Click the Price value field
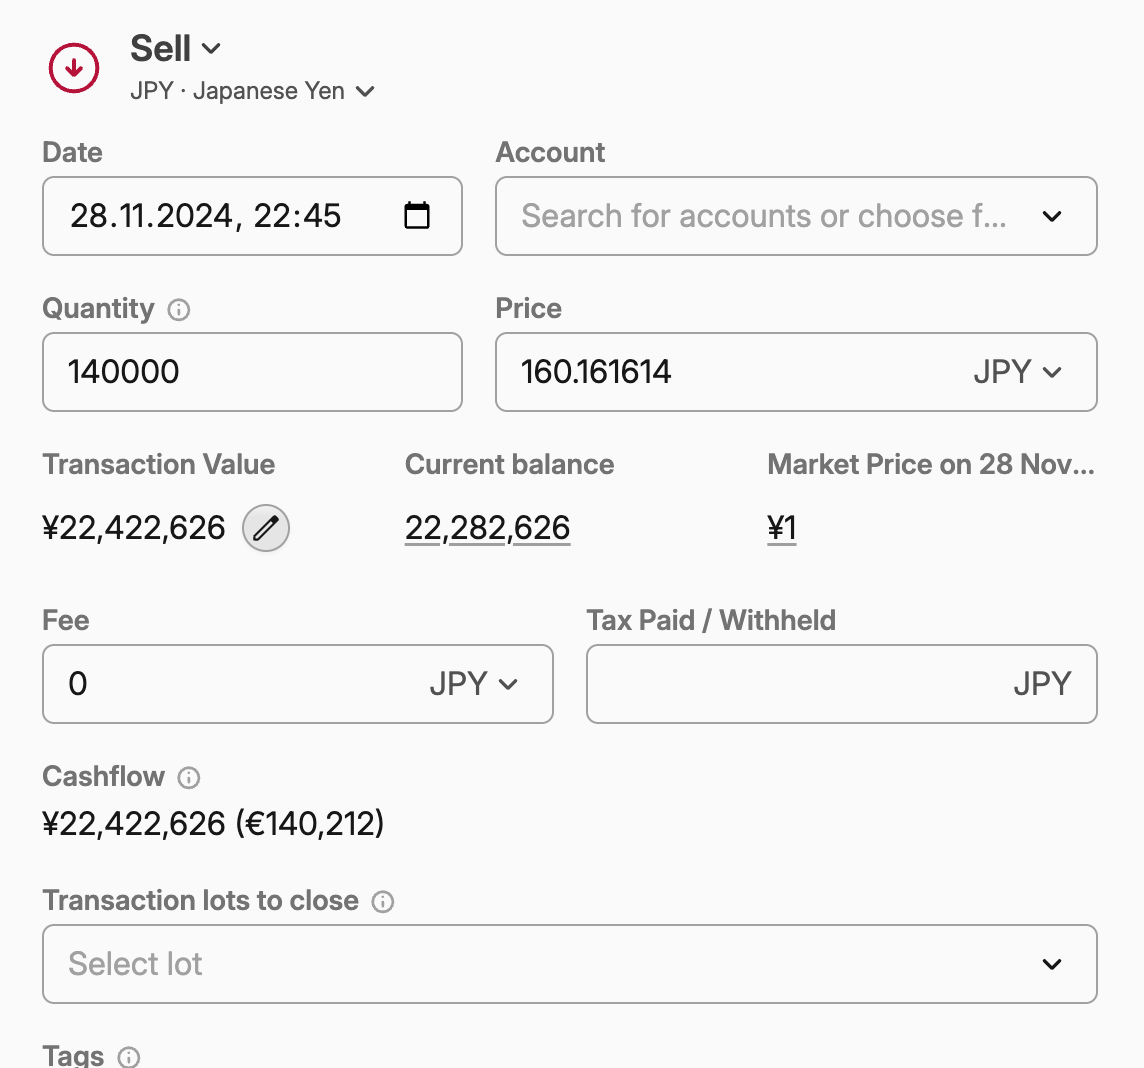1144x1068 pixels. 720,372
